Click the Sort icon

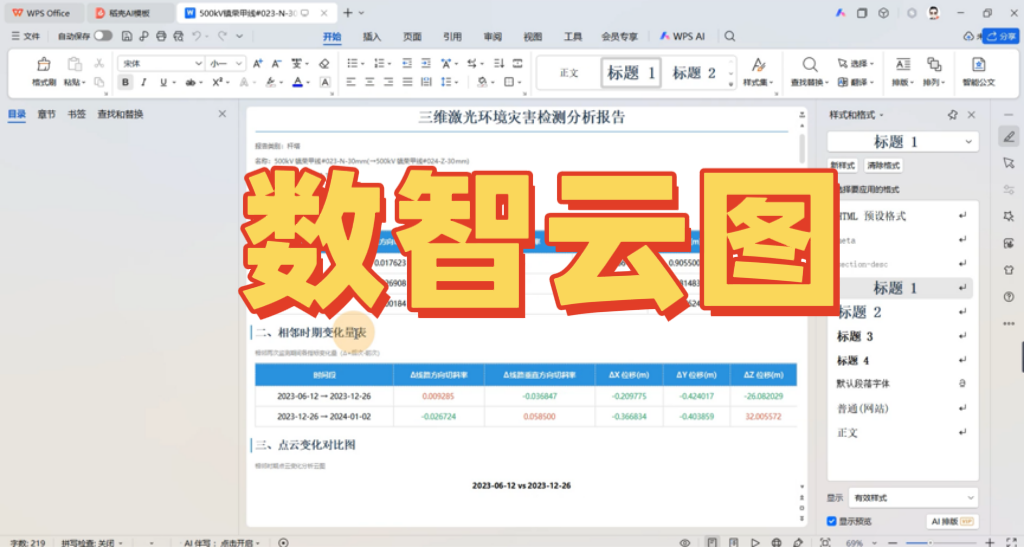499,63
